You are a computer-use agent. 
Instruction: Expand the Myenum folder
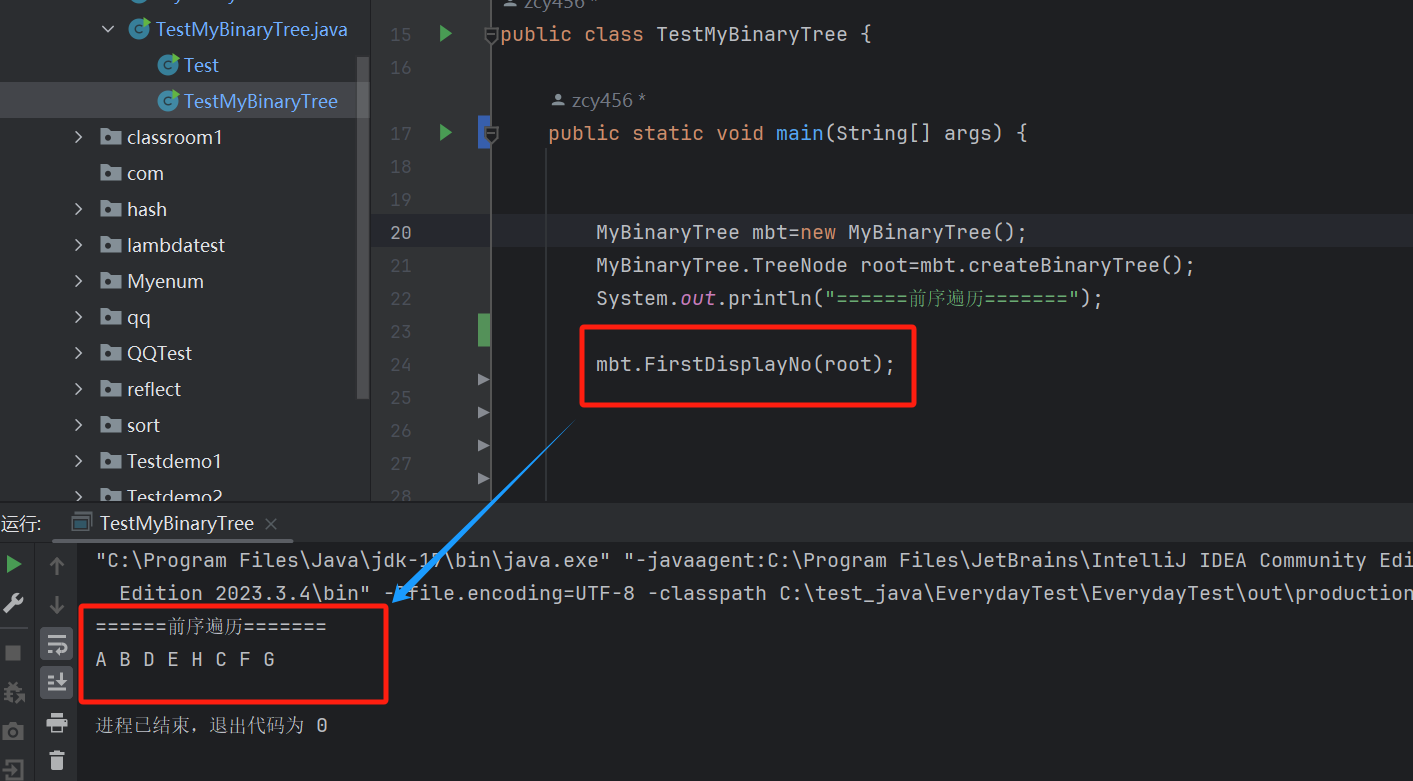[79, 281]
